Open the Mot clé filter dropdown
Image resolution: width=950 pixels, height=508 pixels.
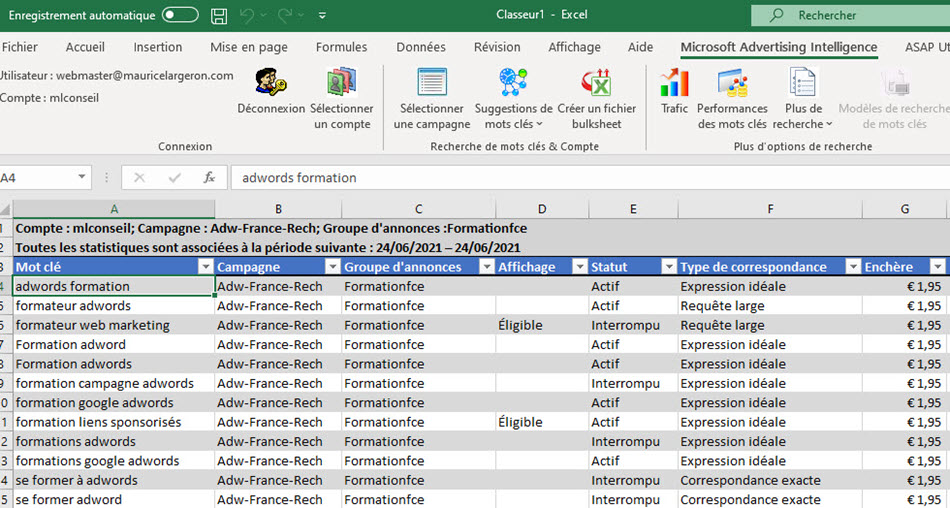pyautogui.click(x=206, y=267)
